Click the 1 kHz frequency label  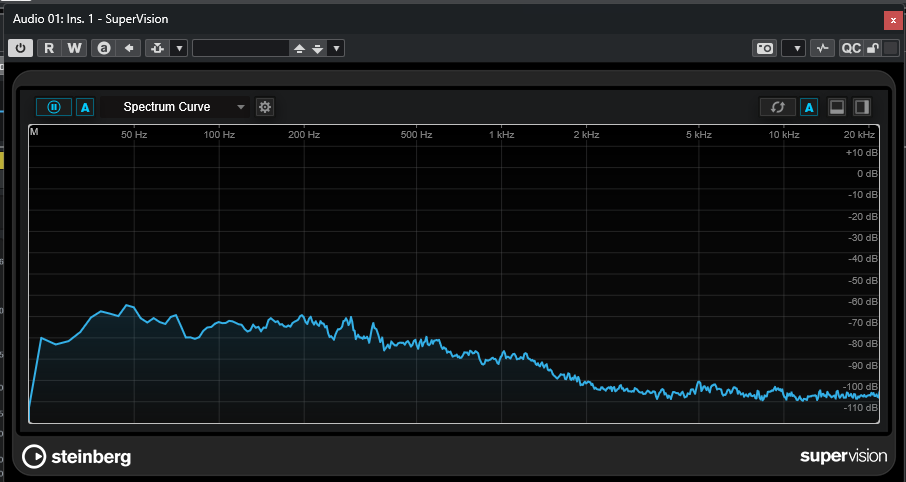pyautogui.click(x=502, y=135)
